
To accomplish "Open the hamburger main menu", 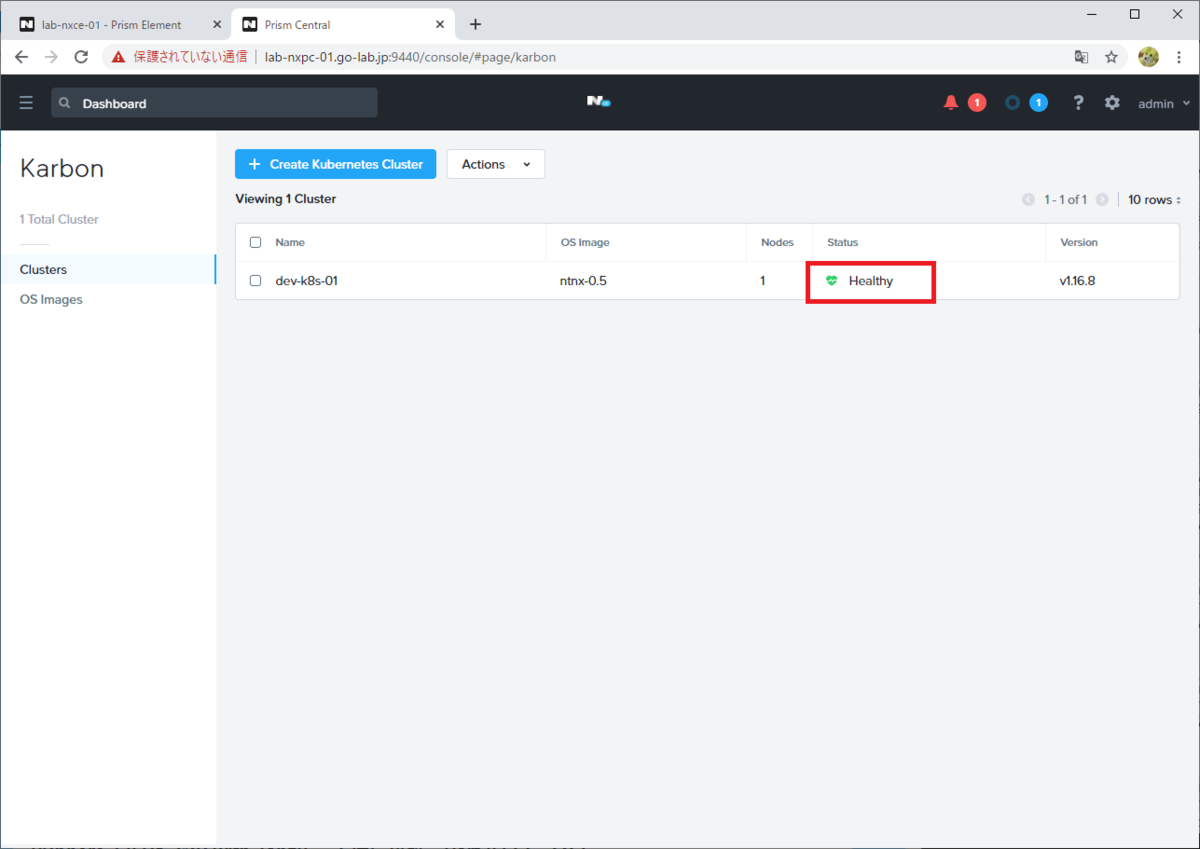I will [26, 103].
